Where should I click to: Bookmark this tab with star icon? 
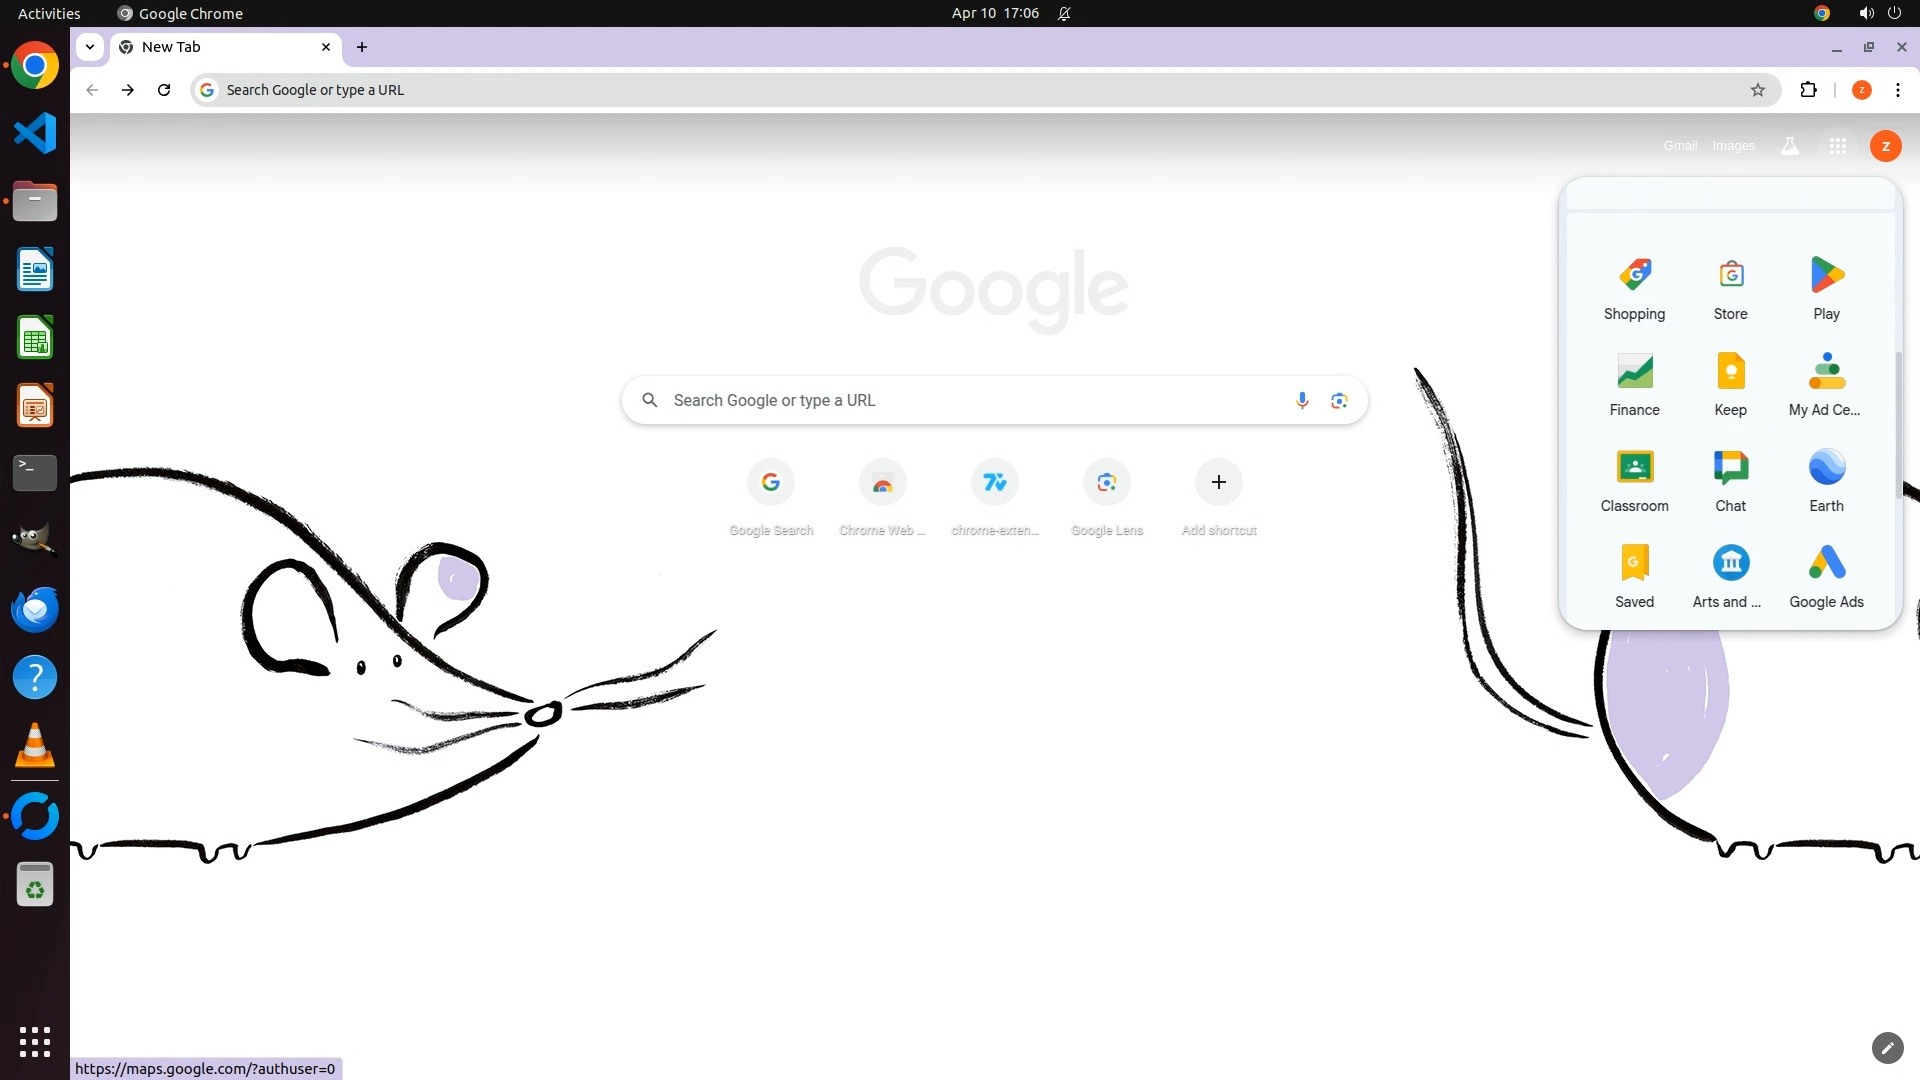(x=1758, y=90)
